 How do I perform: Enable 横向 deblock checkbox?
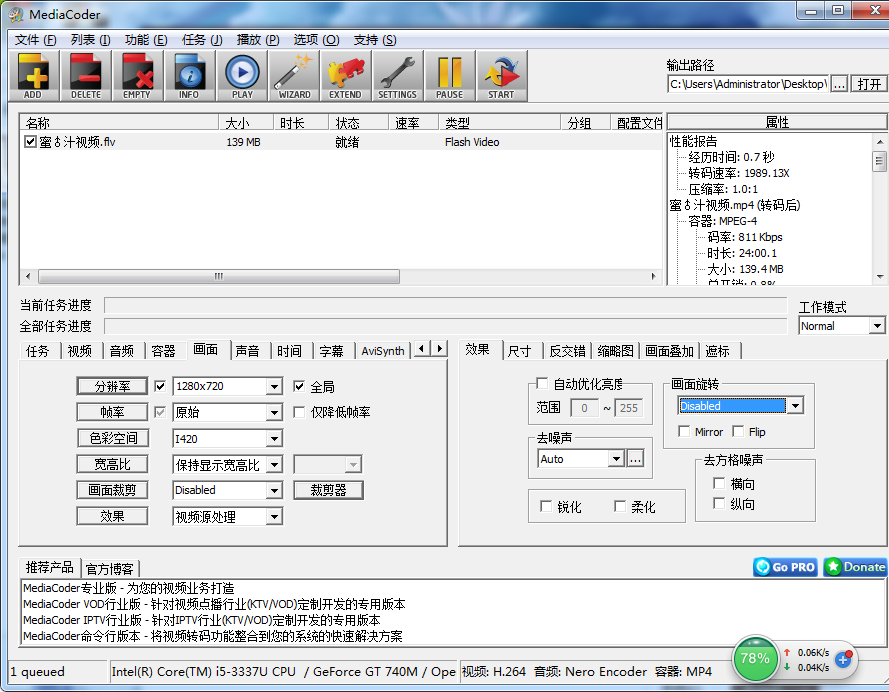719,483
